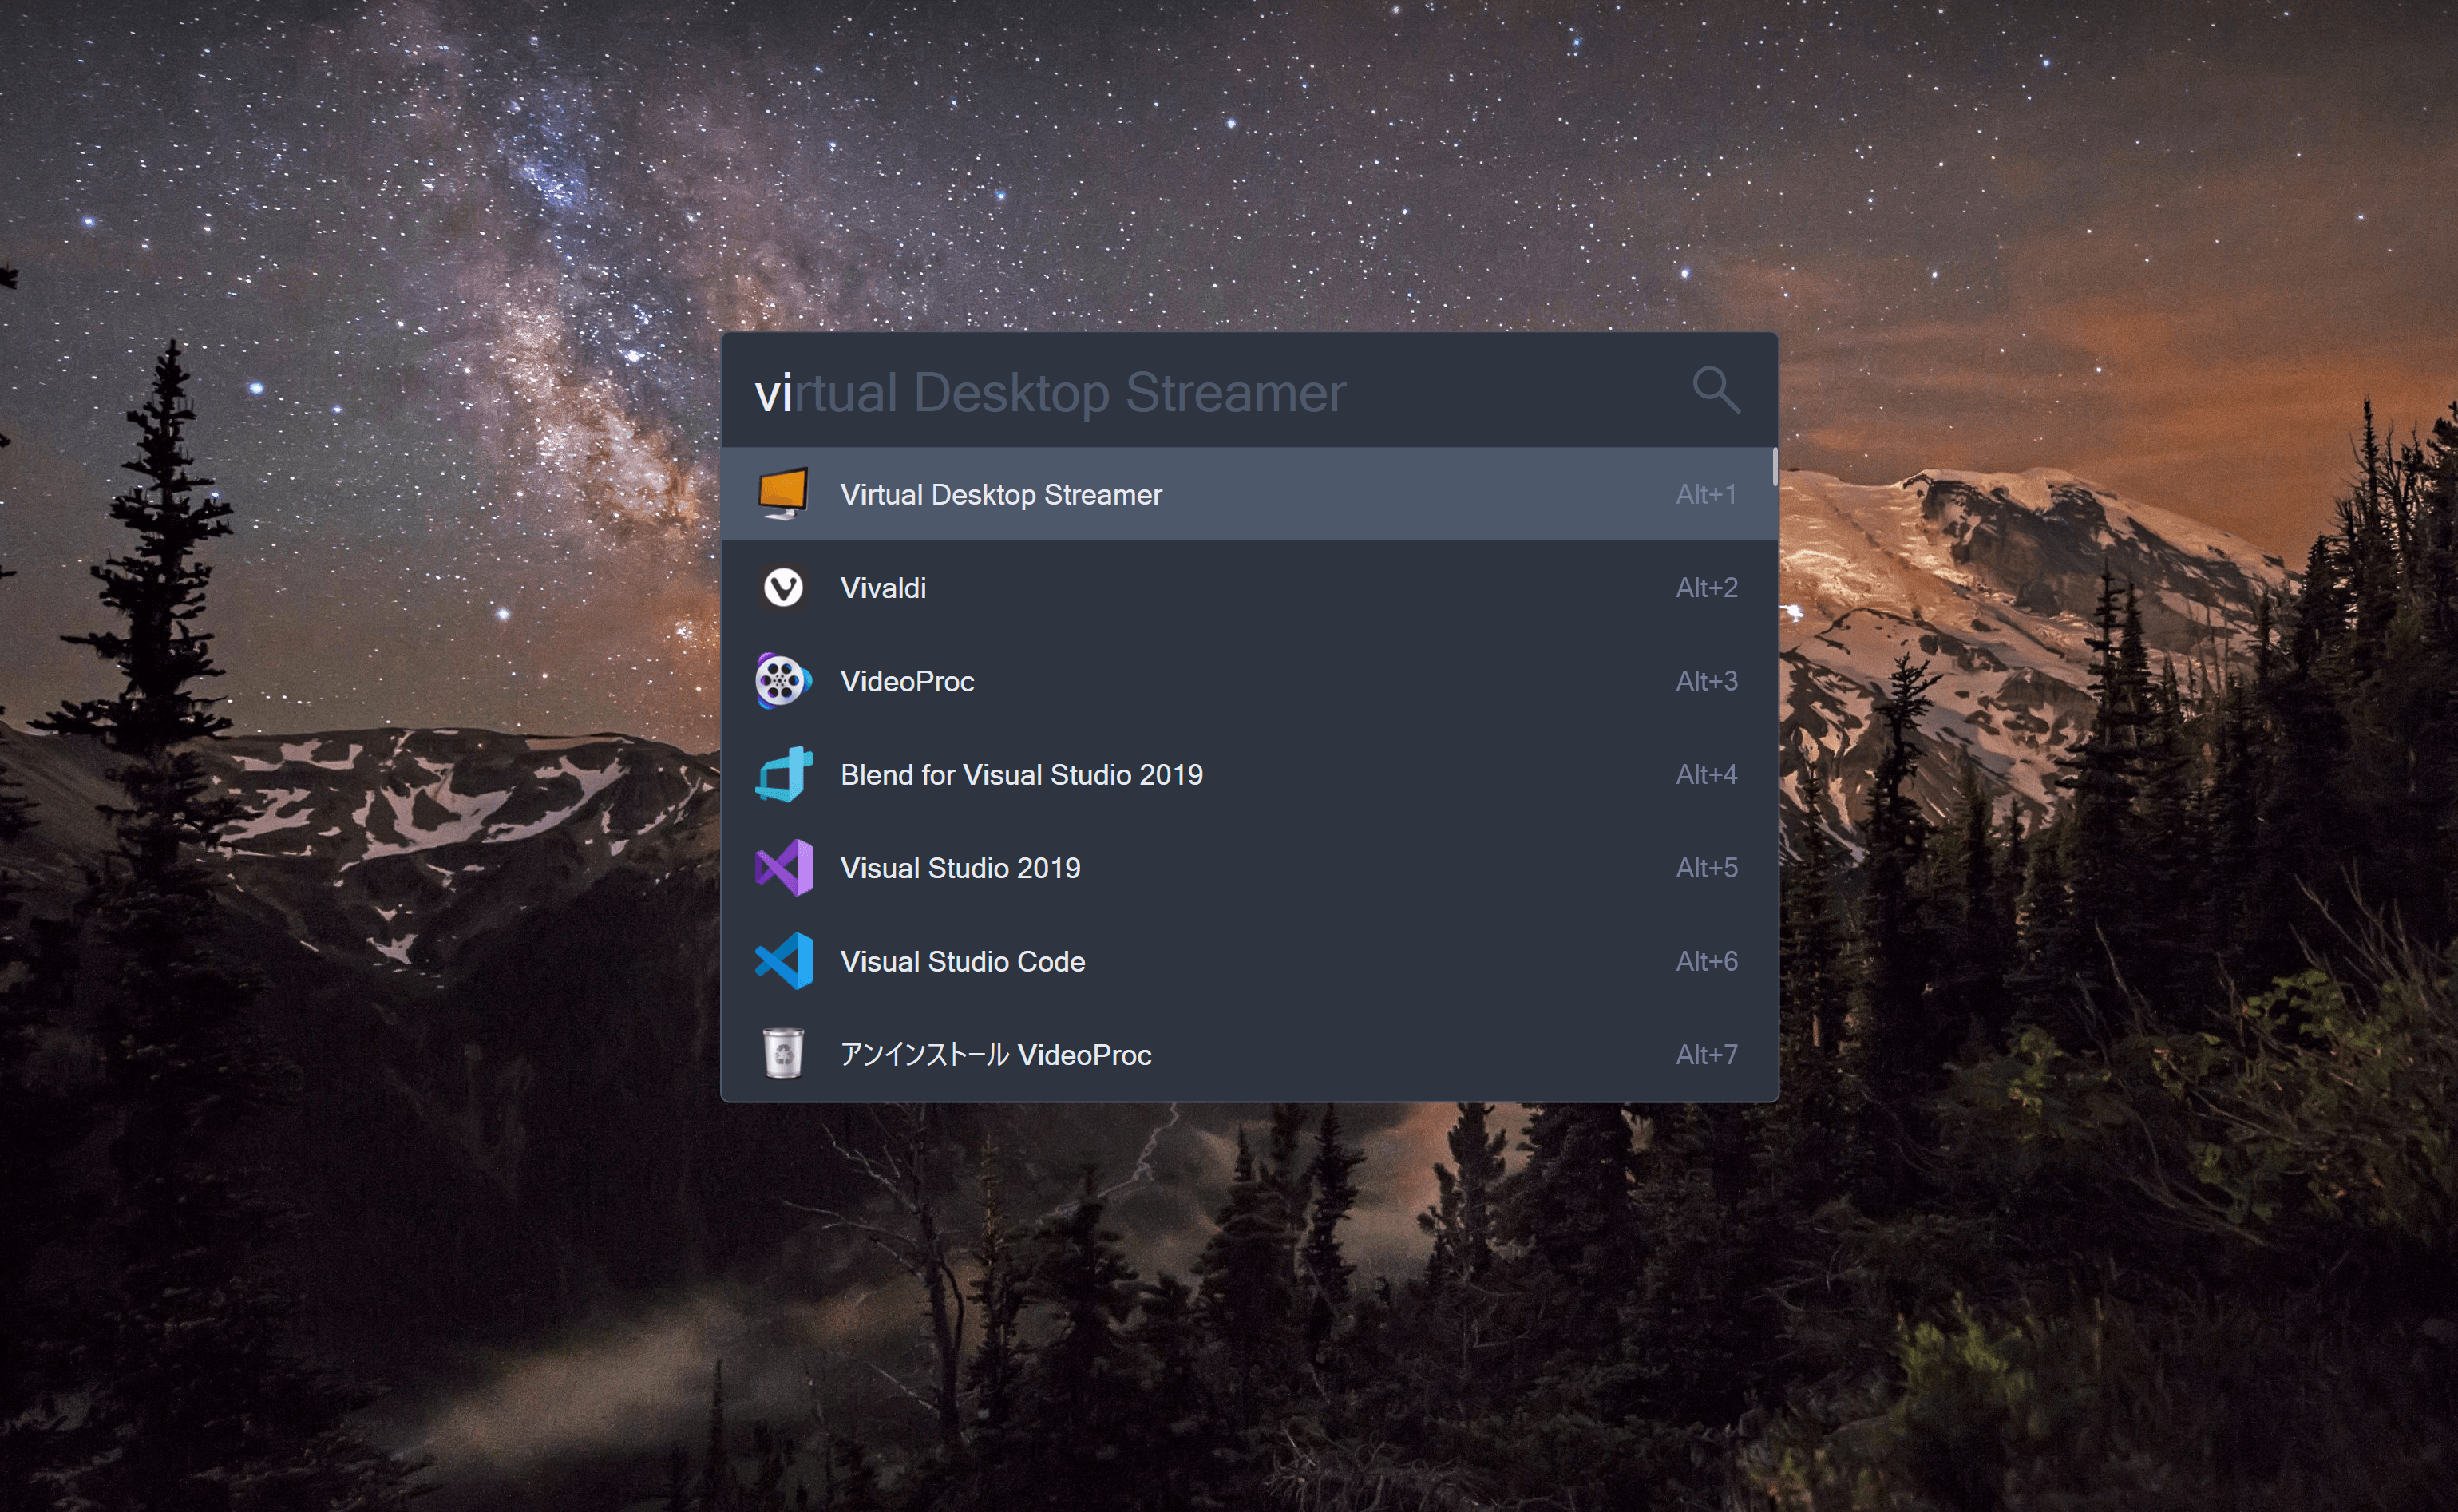The image size is (2458, 1512).
Task: Click the Alt+2 shortcut label
Action: [1707, 587]
